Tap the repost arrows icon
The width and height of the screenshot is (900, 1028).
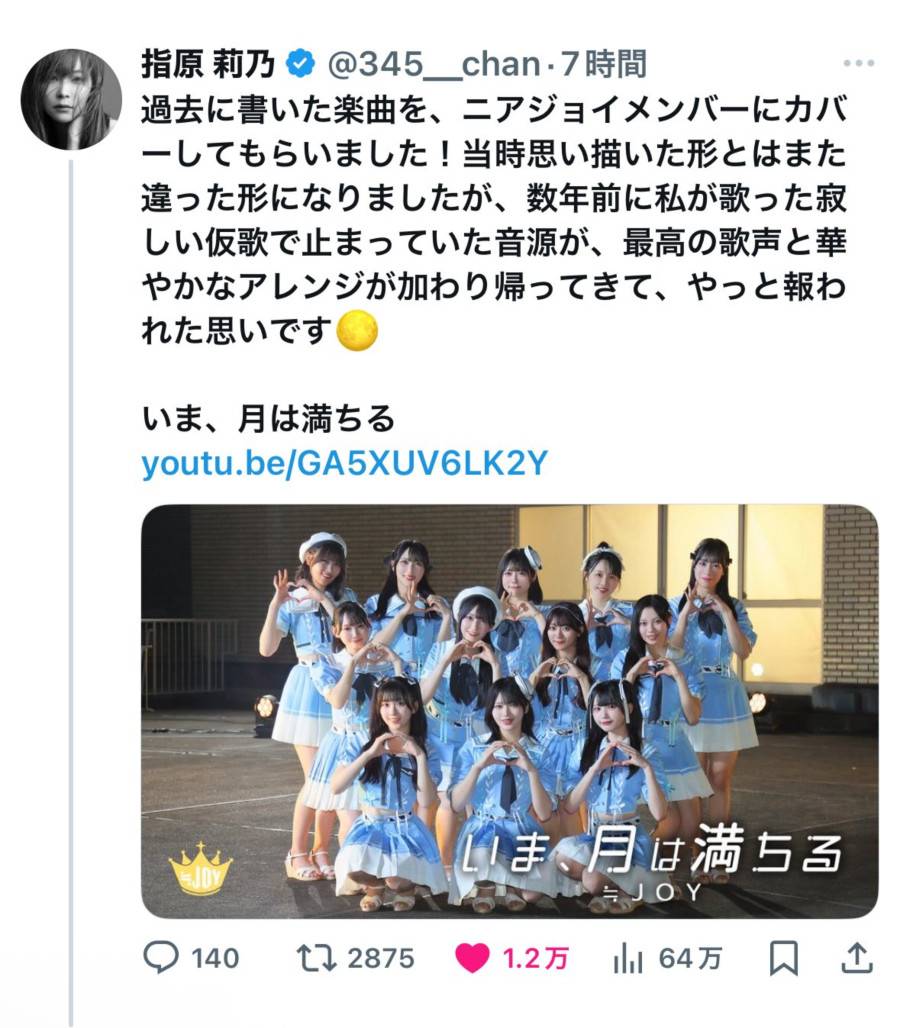(x=317, y=957)
